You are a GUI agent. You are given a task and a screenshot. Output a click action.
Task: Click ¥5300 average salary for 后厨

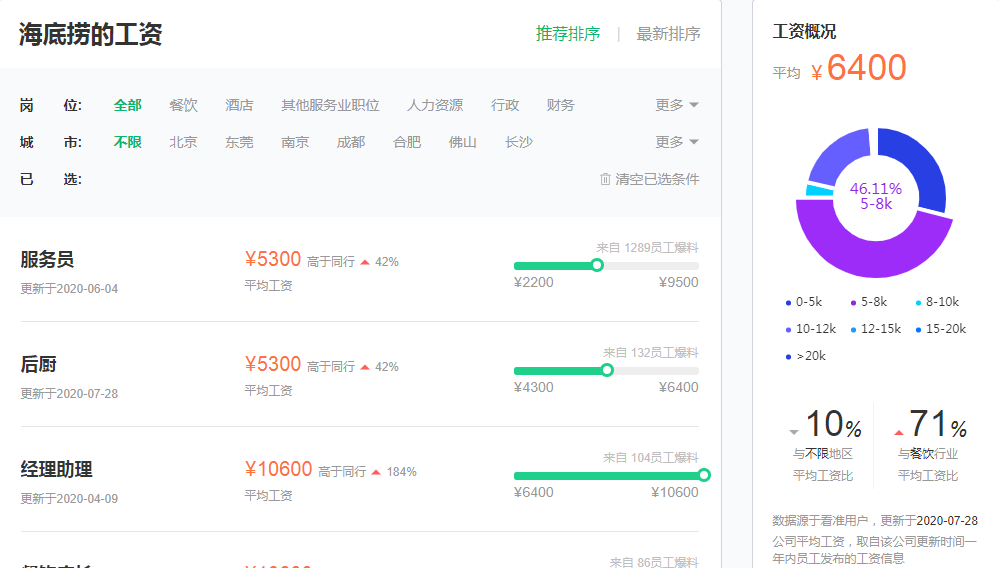273,364
